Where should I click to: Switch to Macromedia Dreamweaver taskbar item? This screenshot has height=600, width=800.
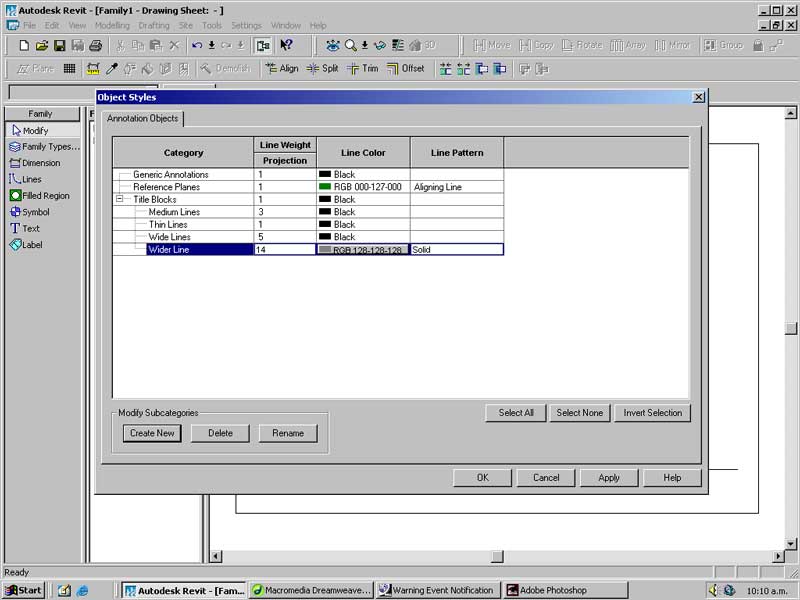click(x=311, y=590)
